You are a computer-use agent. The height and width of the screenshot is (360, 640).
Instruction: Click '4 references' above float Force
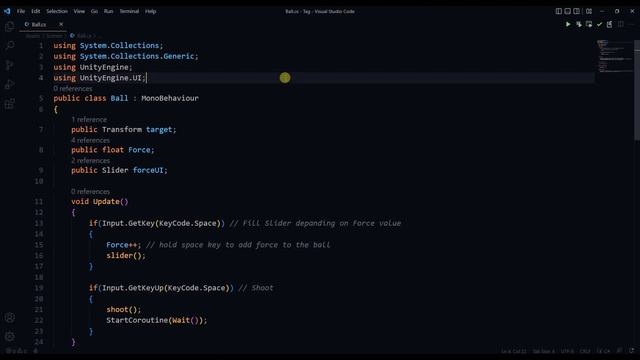click(90, 140)
